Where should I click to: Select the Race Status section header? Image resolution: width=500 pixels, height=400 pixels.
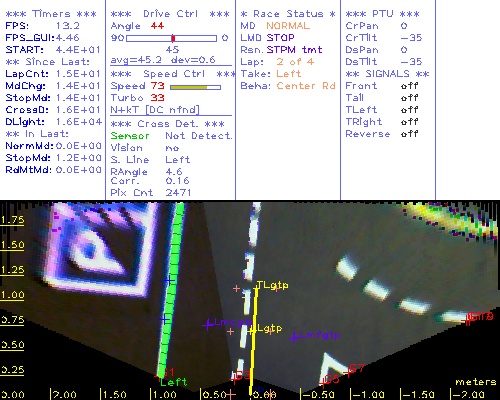coord(288,14)
